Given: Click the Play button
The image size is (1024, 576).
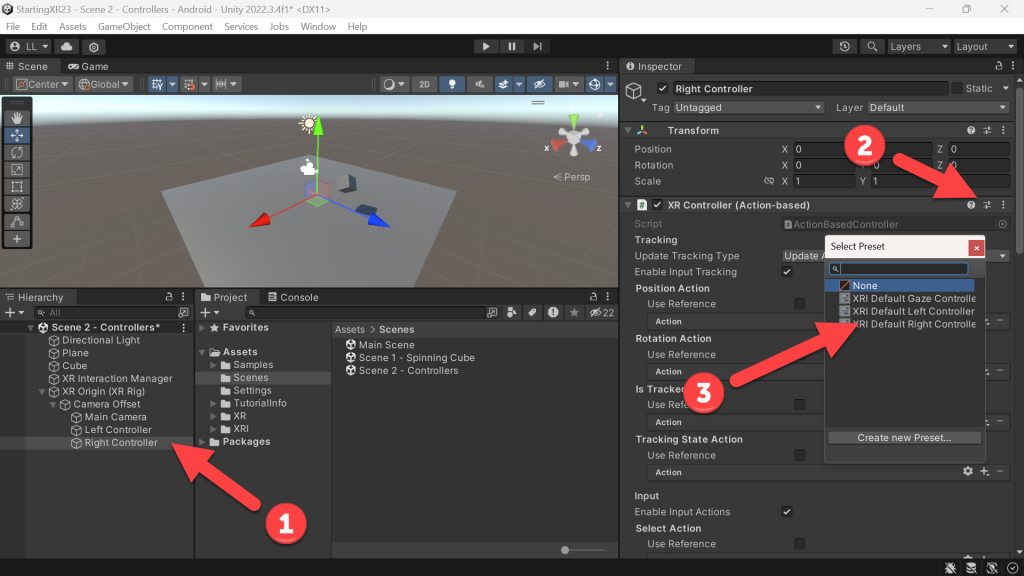Looking at the screenshot, I should click(x=486, y=46).
